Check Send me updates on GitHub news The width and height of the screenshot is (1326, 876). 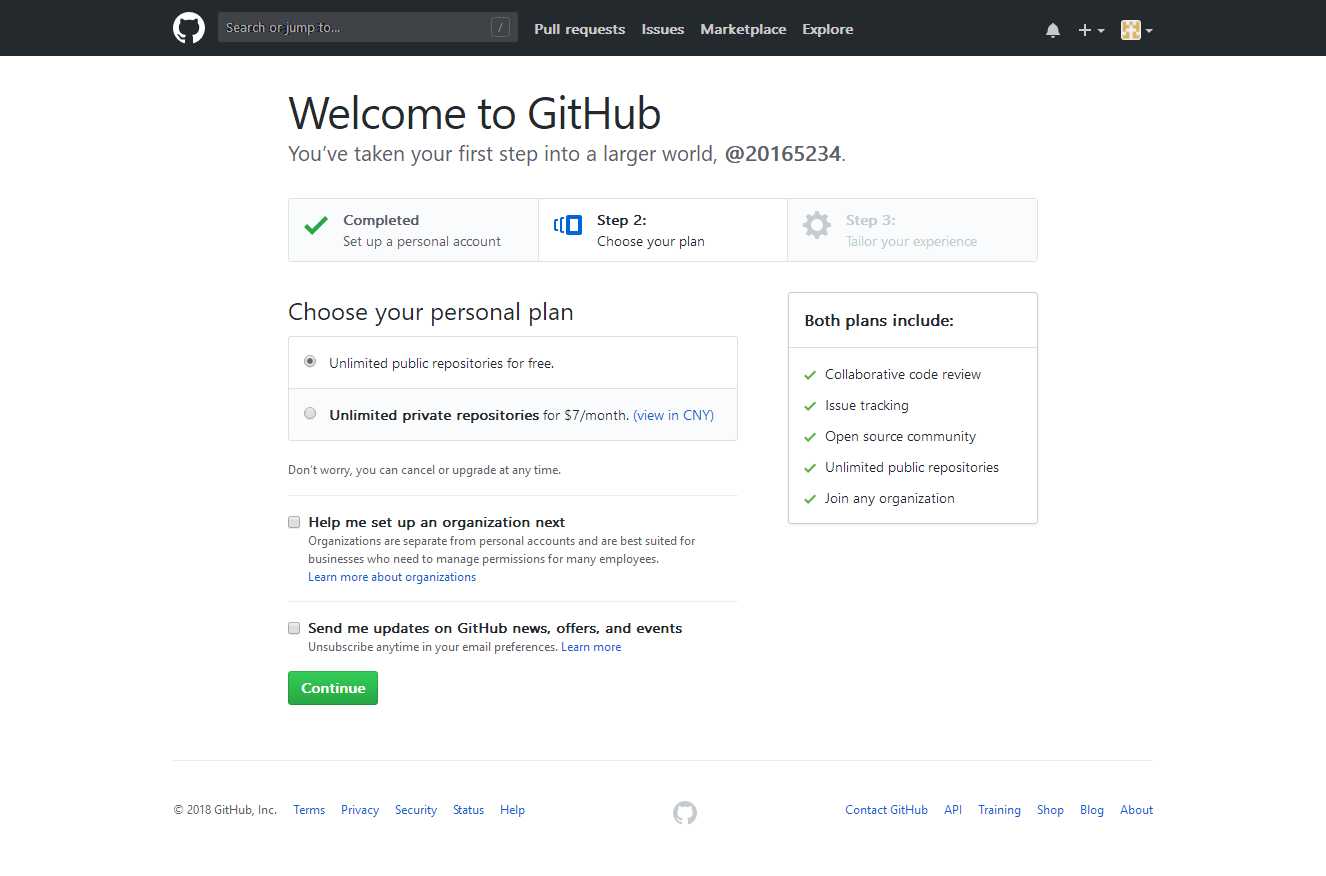coord(294,628)
